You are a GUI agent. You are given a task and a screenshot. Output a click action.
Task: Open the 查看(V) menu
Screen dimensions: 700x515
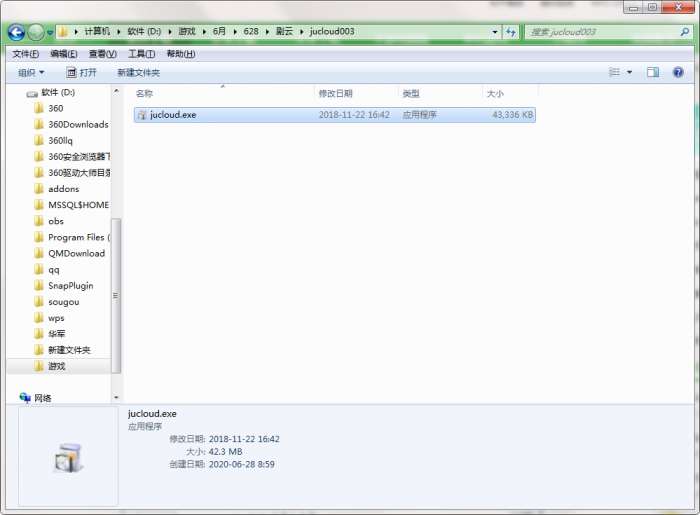pyautogui.click(x=103, y=54)
